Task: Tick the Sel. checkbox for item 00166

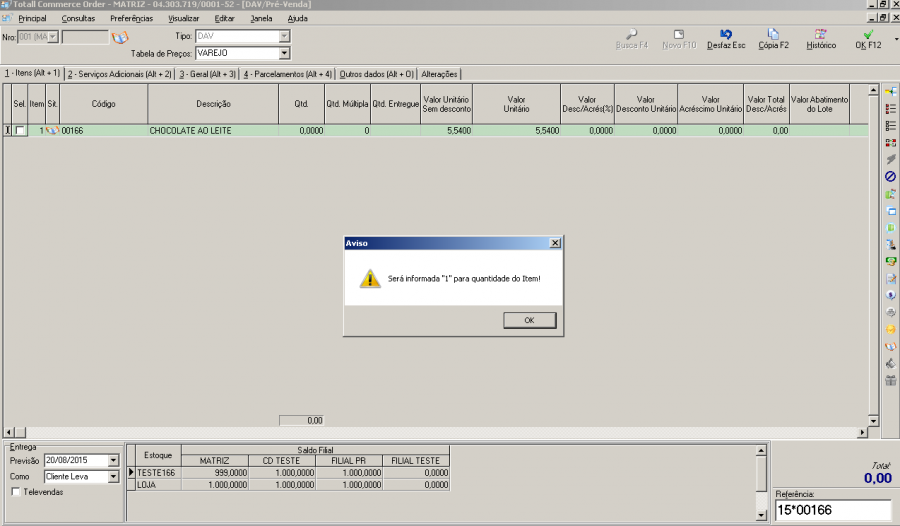Action: [x=20, y=130]
